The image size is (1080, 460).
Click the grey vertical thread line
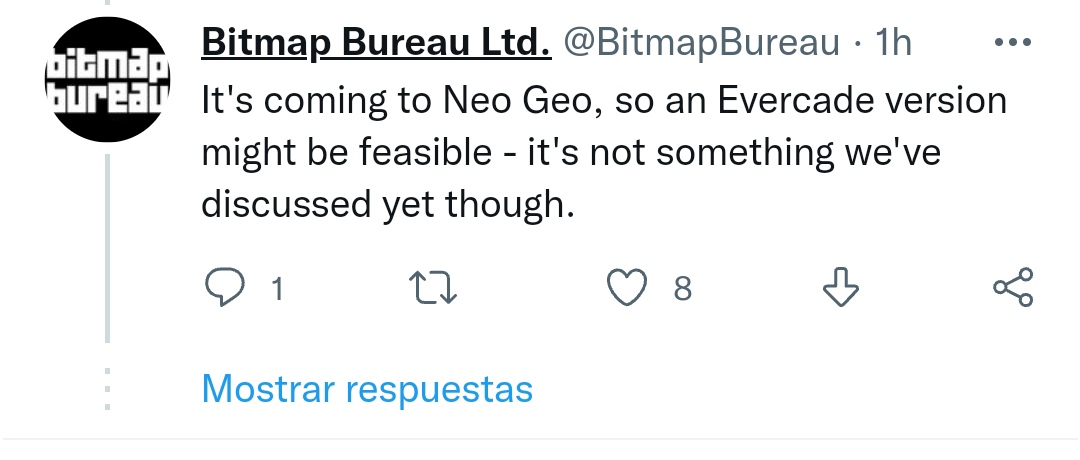(x=108, y=250)
